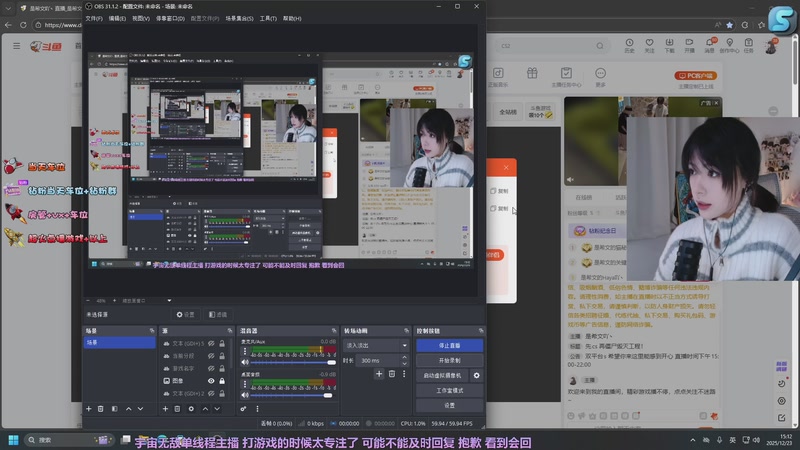Open Douyu messages bell icon
The image size is (800, 450).
click(710, 45)
